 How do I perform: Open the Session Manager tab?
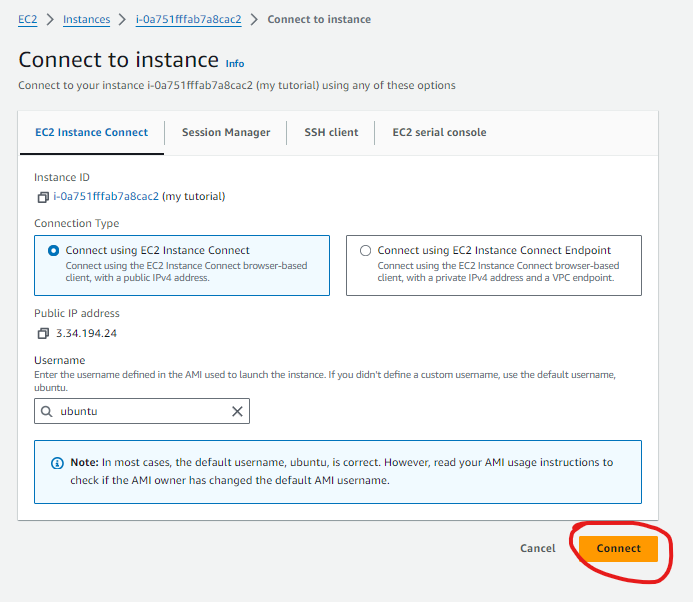(x=226, y=133)
